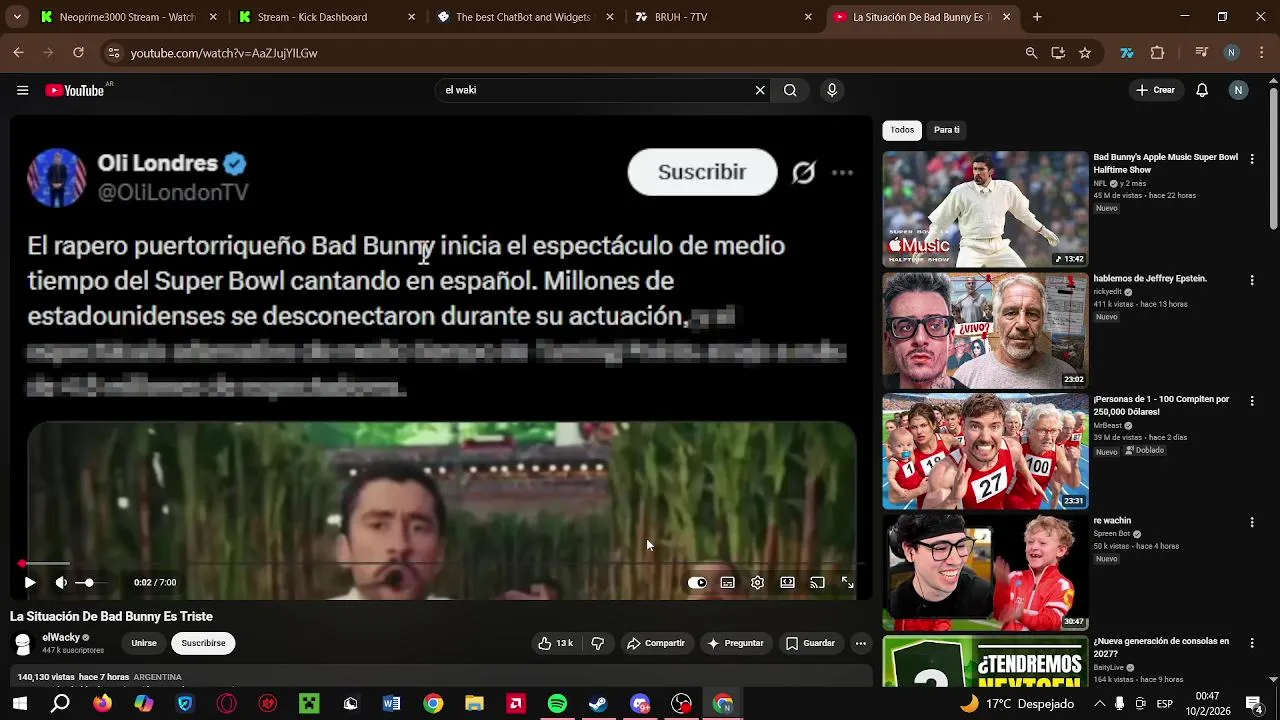1280x720 pixels.
Task: Open Spotify from the taskbar
Action: pos(557,704)
